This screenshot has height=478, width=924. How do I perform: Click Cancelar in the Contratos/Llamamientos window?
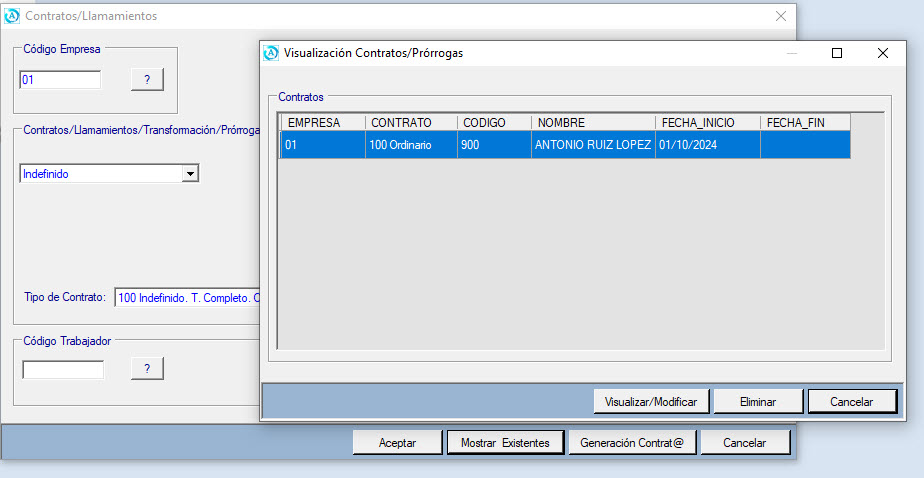click(744, 442)
